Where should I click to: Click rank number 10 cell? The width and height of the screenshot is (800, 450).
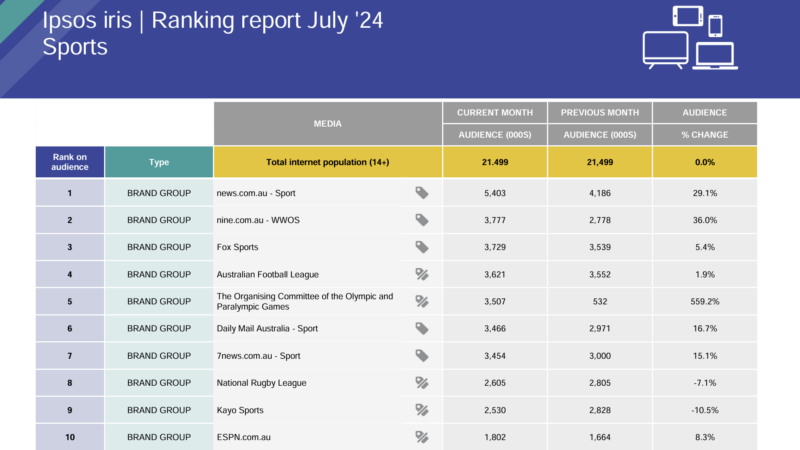[70, 437]
